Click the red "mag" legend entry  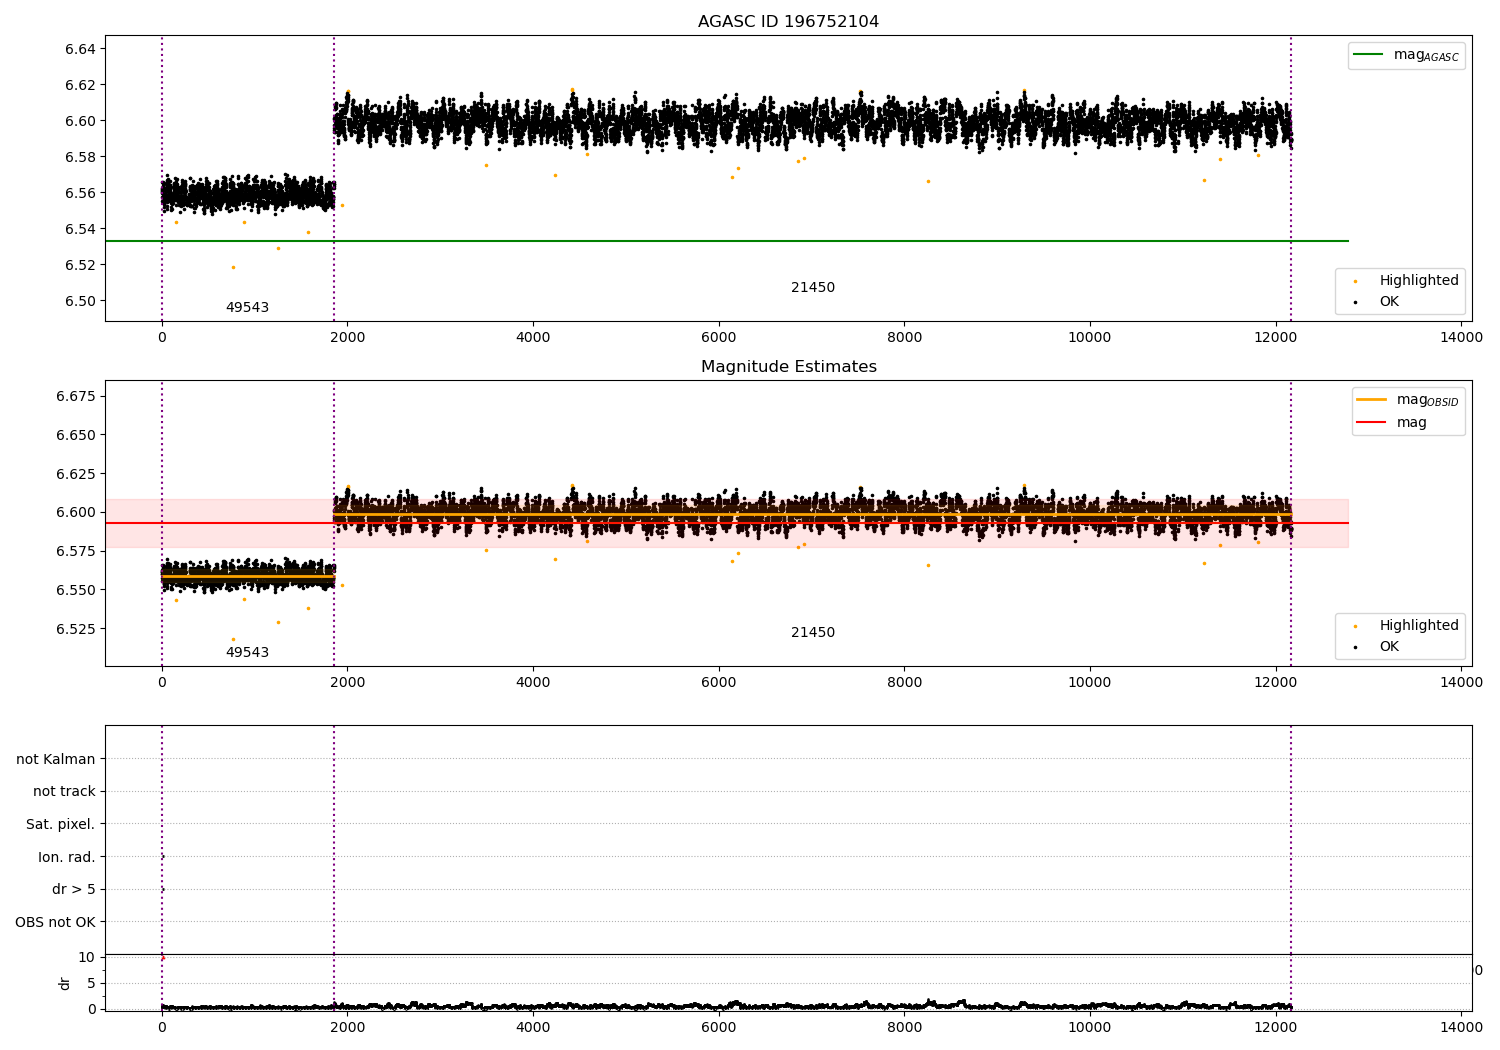click(1392, 422)
